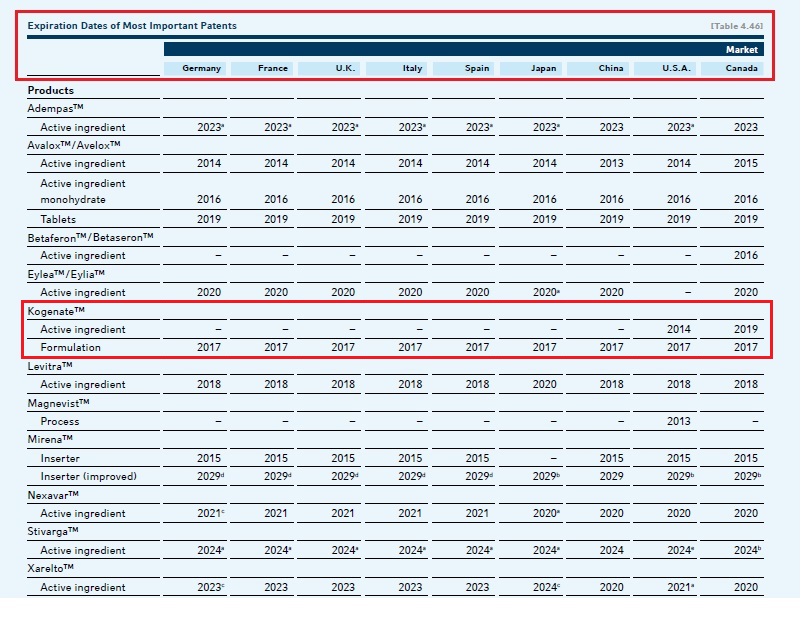The width and height of the screenshot is (802, 617).
Task: Select Nexavar Germany value 2021
Action: [x=209, y=513]
